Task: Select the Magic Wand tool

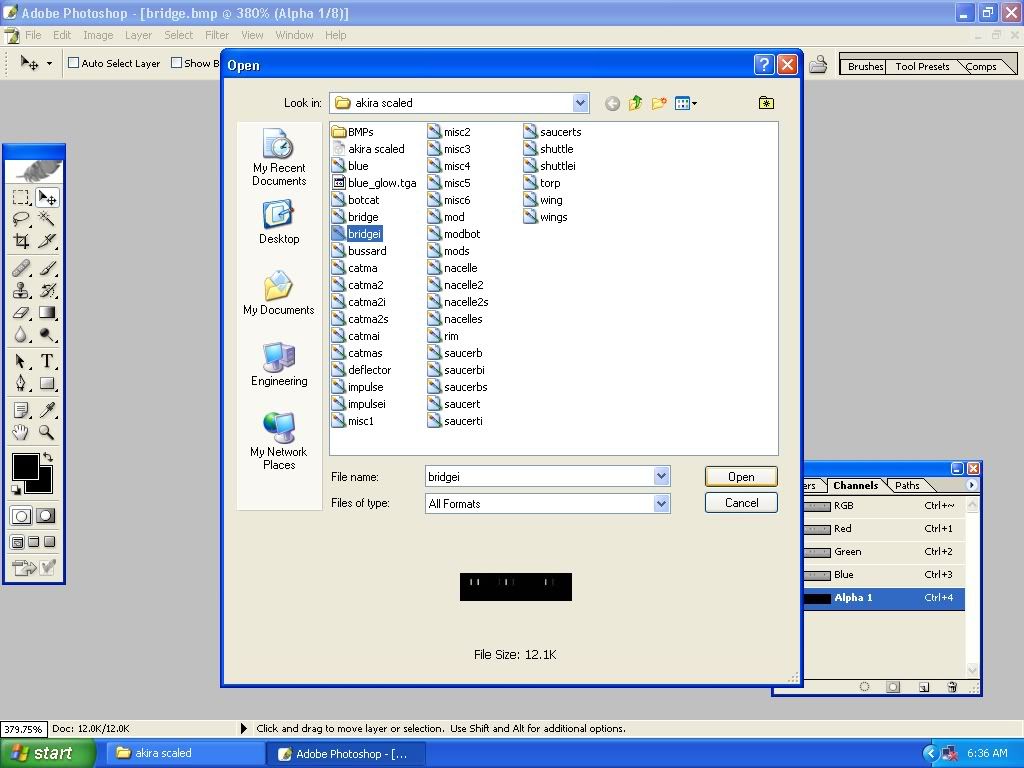Action: click(47, 219)
